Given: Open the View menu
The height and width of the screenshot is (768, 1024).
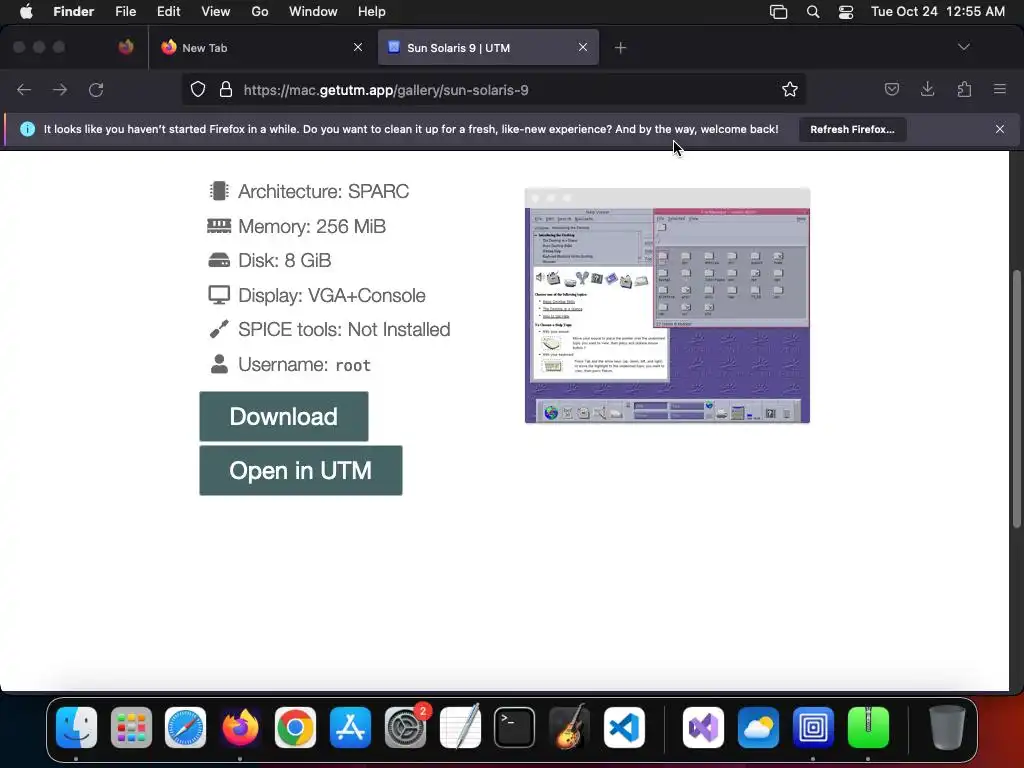Looking at the screenshot, I should (216, 12).
